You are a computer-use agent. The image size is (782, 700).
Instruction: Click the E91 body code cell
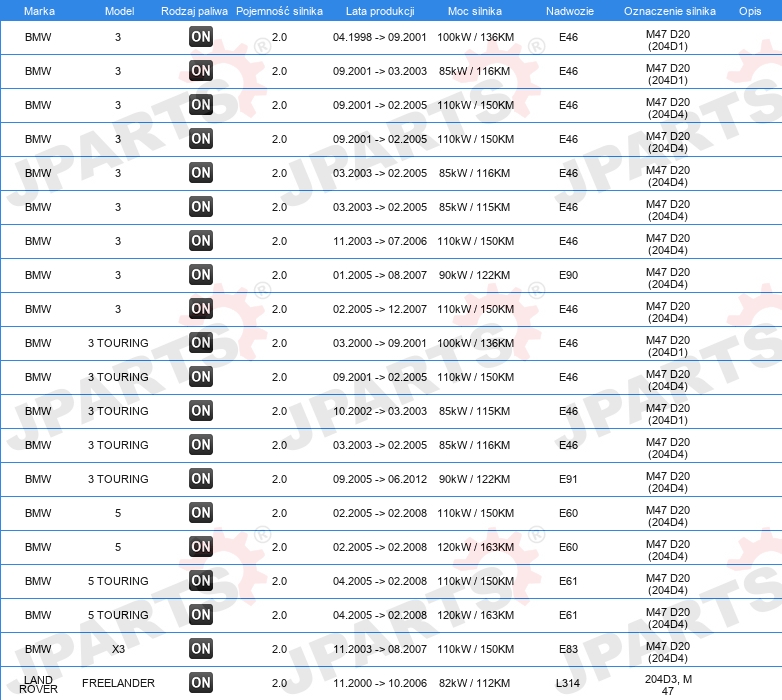click(x=568, y=479)
